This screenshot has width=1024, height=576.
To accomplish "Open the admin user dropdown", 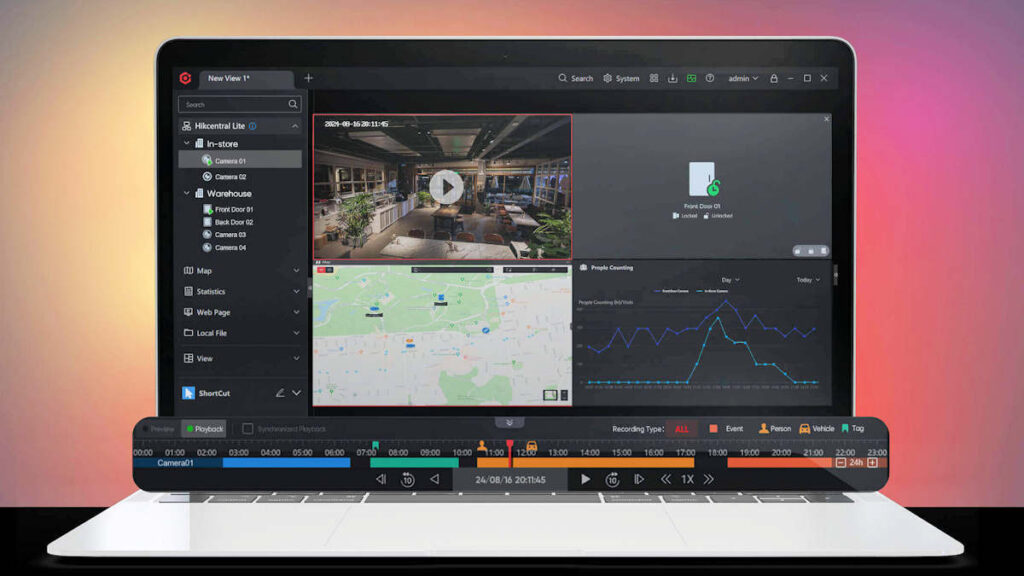I will (x=742, y=78).
